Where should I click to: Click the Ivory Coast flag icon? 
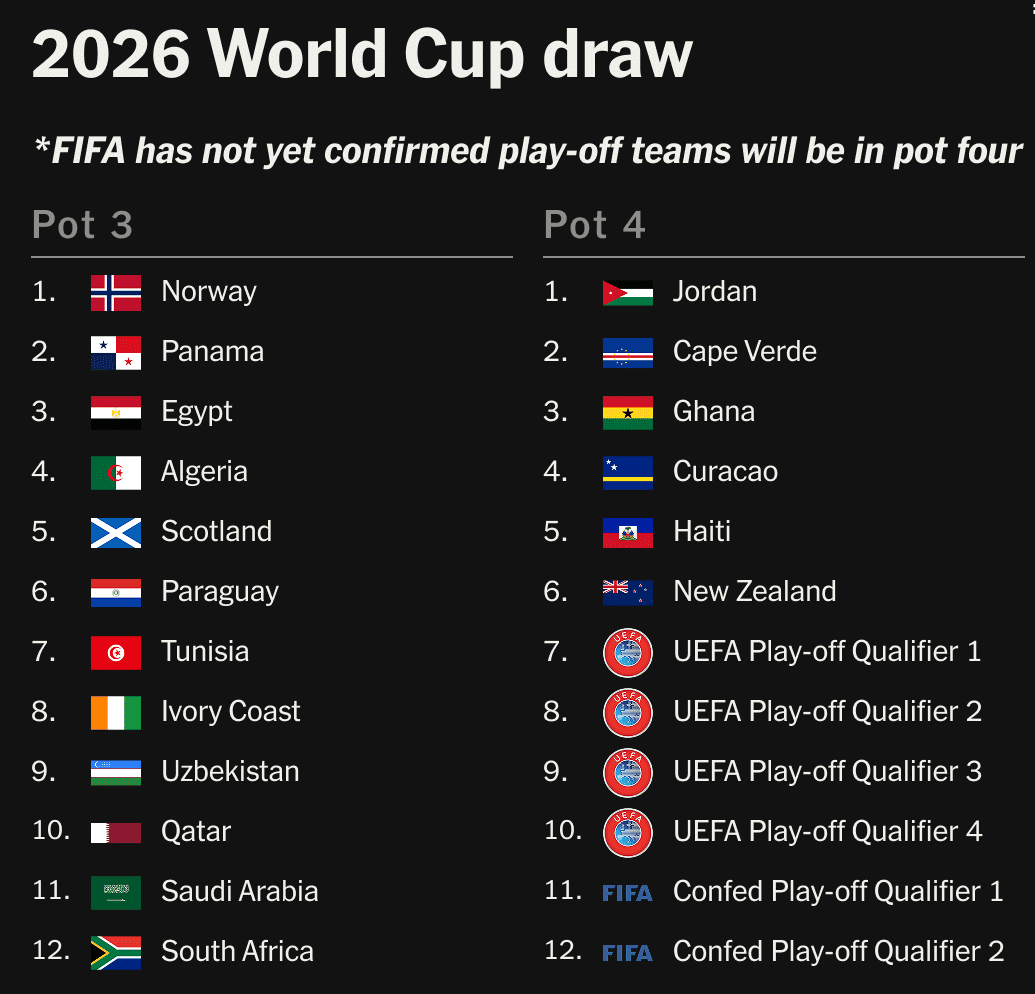click(x=116, y=712)
